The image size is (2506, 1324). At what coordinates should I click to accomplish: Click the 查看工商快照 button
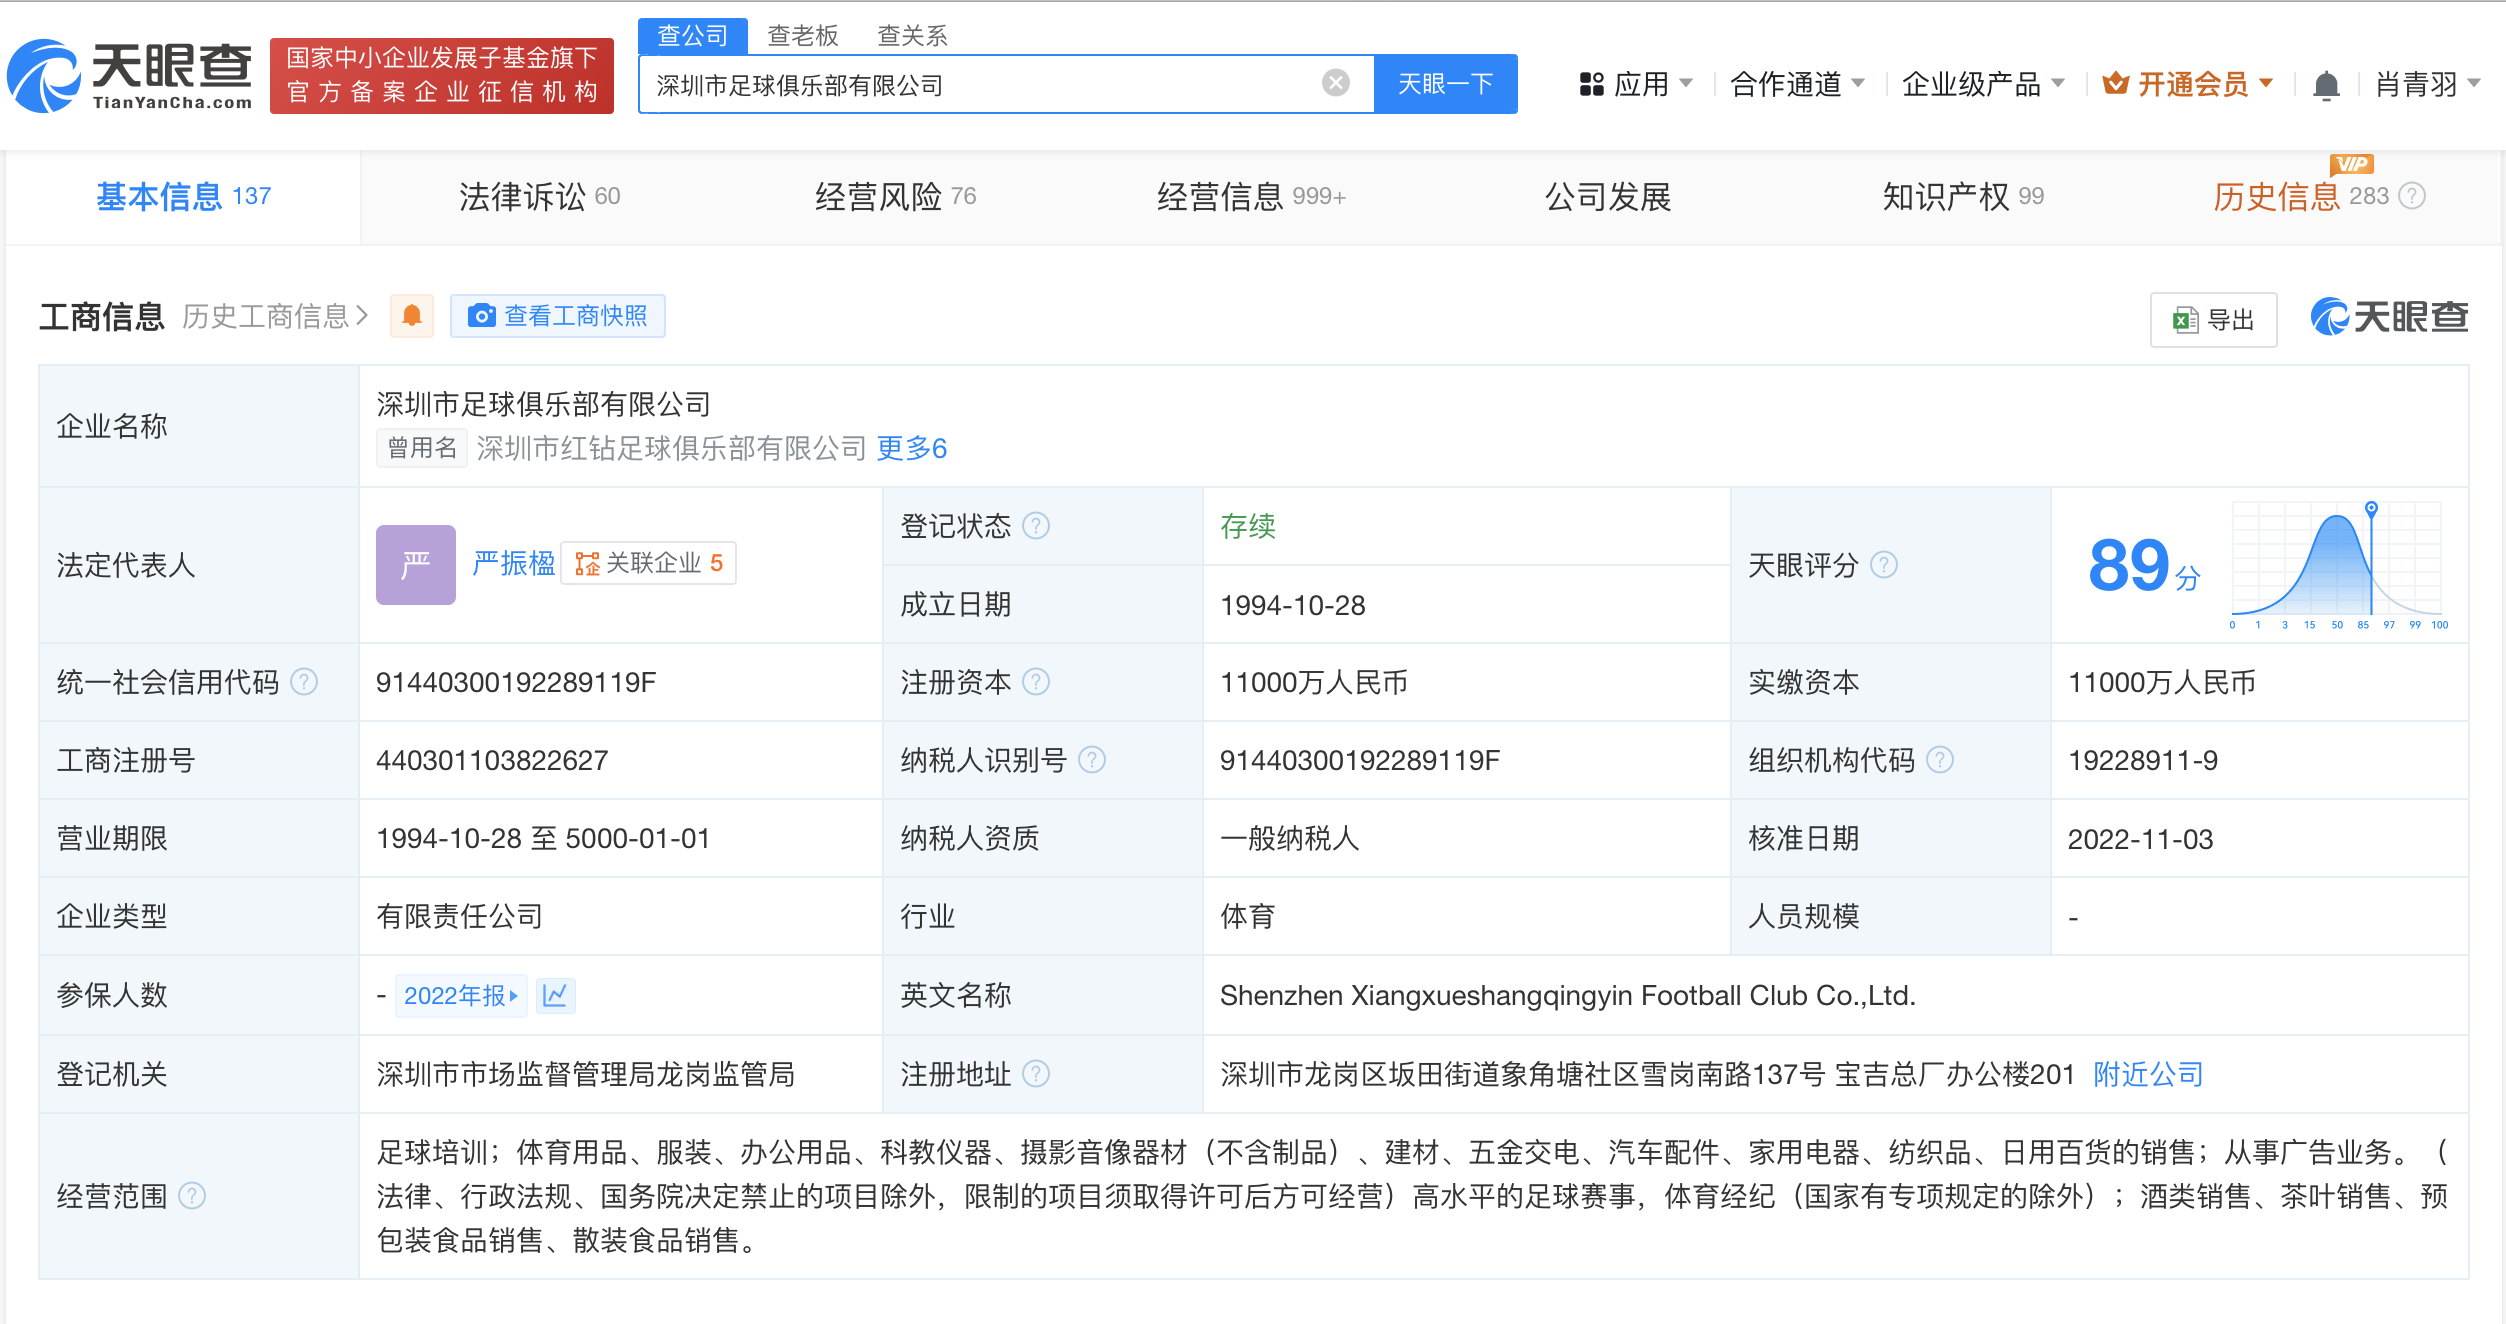(558, 316)
